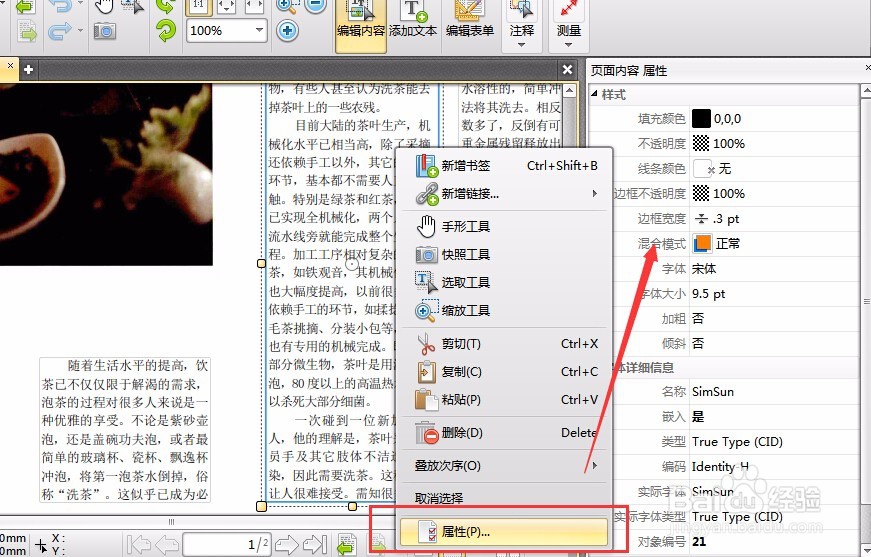Choose 粘贴(P) in the context menu

506,399
